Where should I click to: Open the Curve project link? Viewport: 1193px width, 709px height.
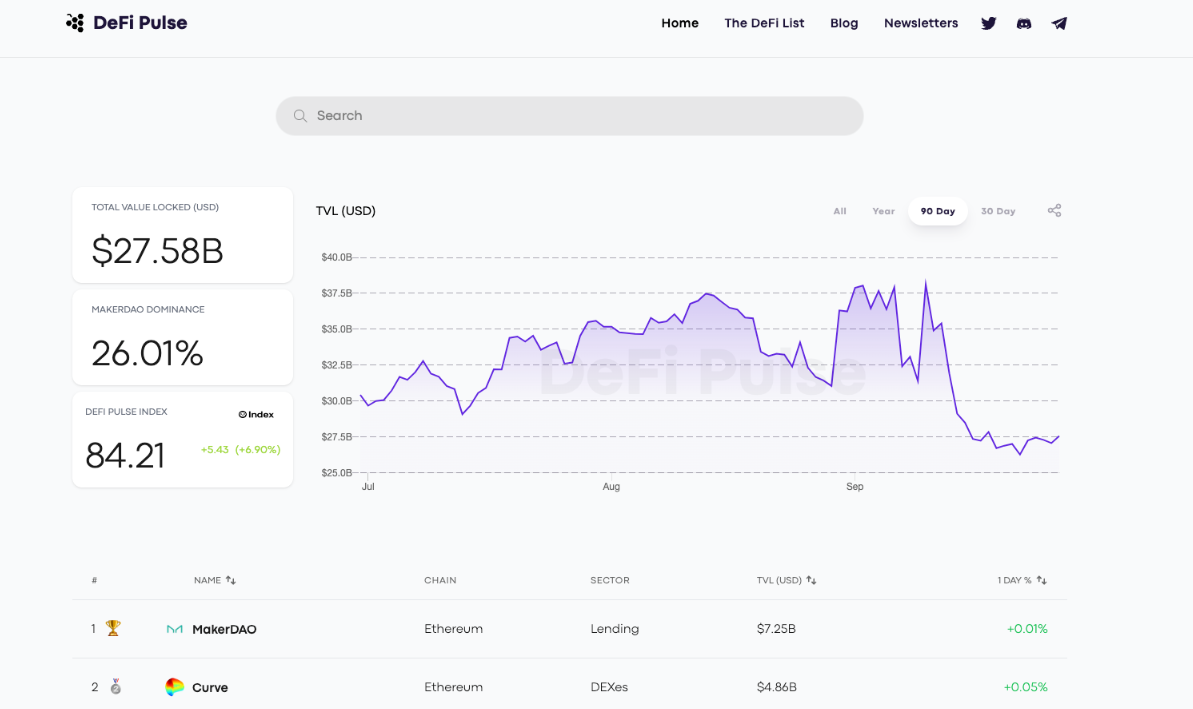[210, 688]
